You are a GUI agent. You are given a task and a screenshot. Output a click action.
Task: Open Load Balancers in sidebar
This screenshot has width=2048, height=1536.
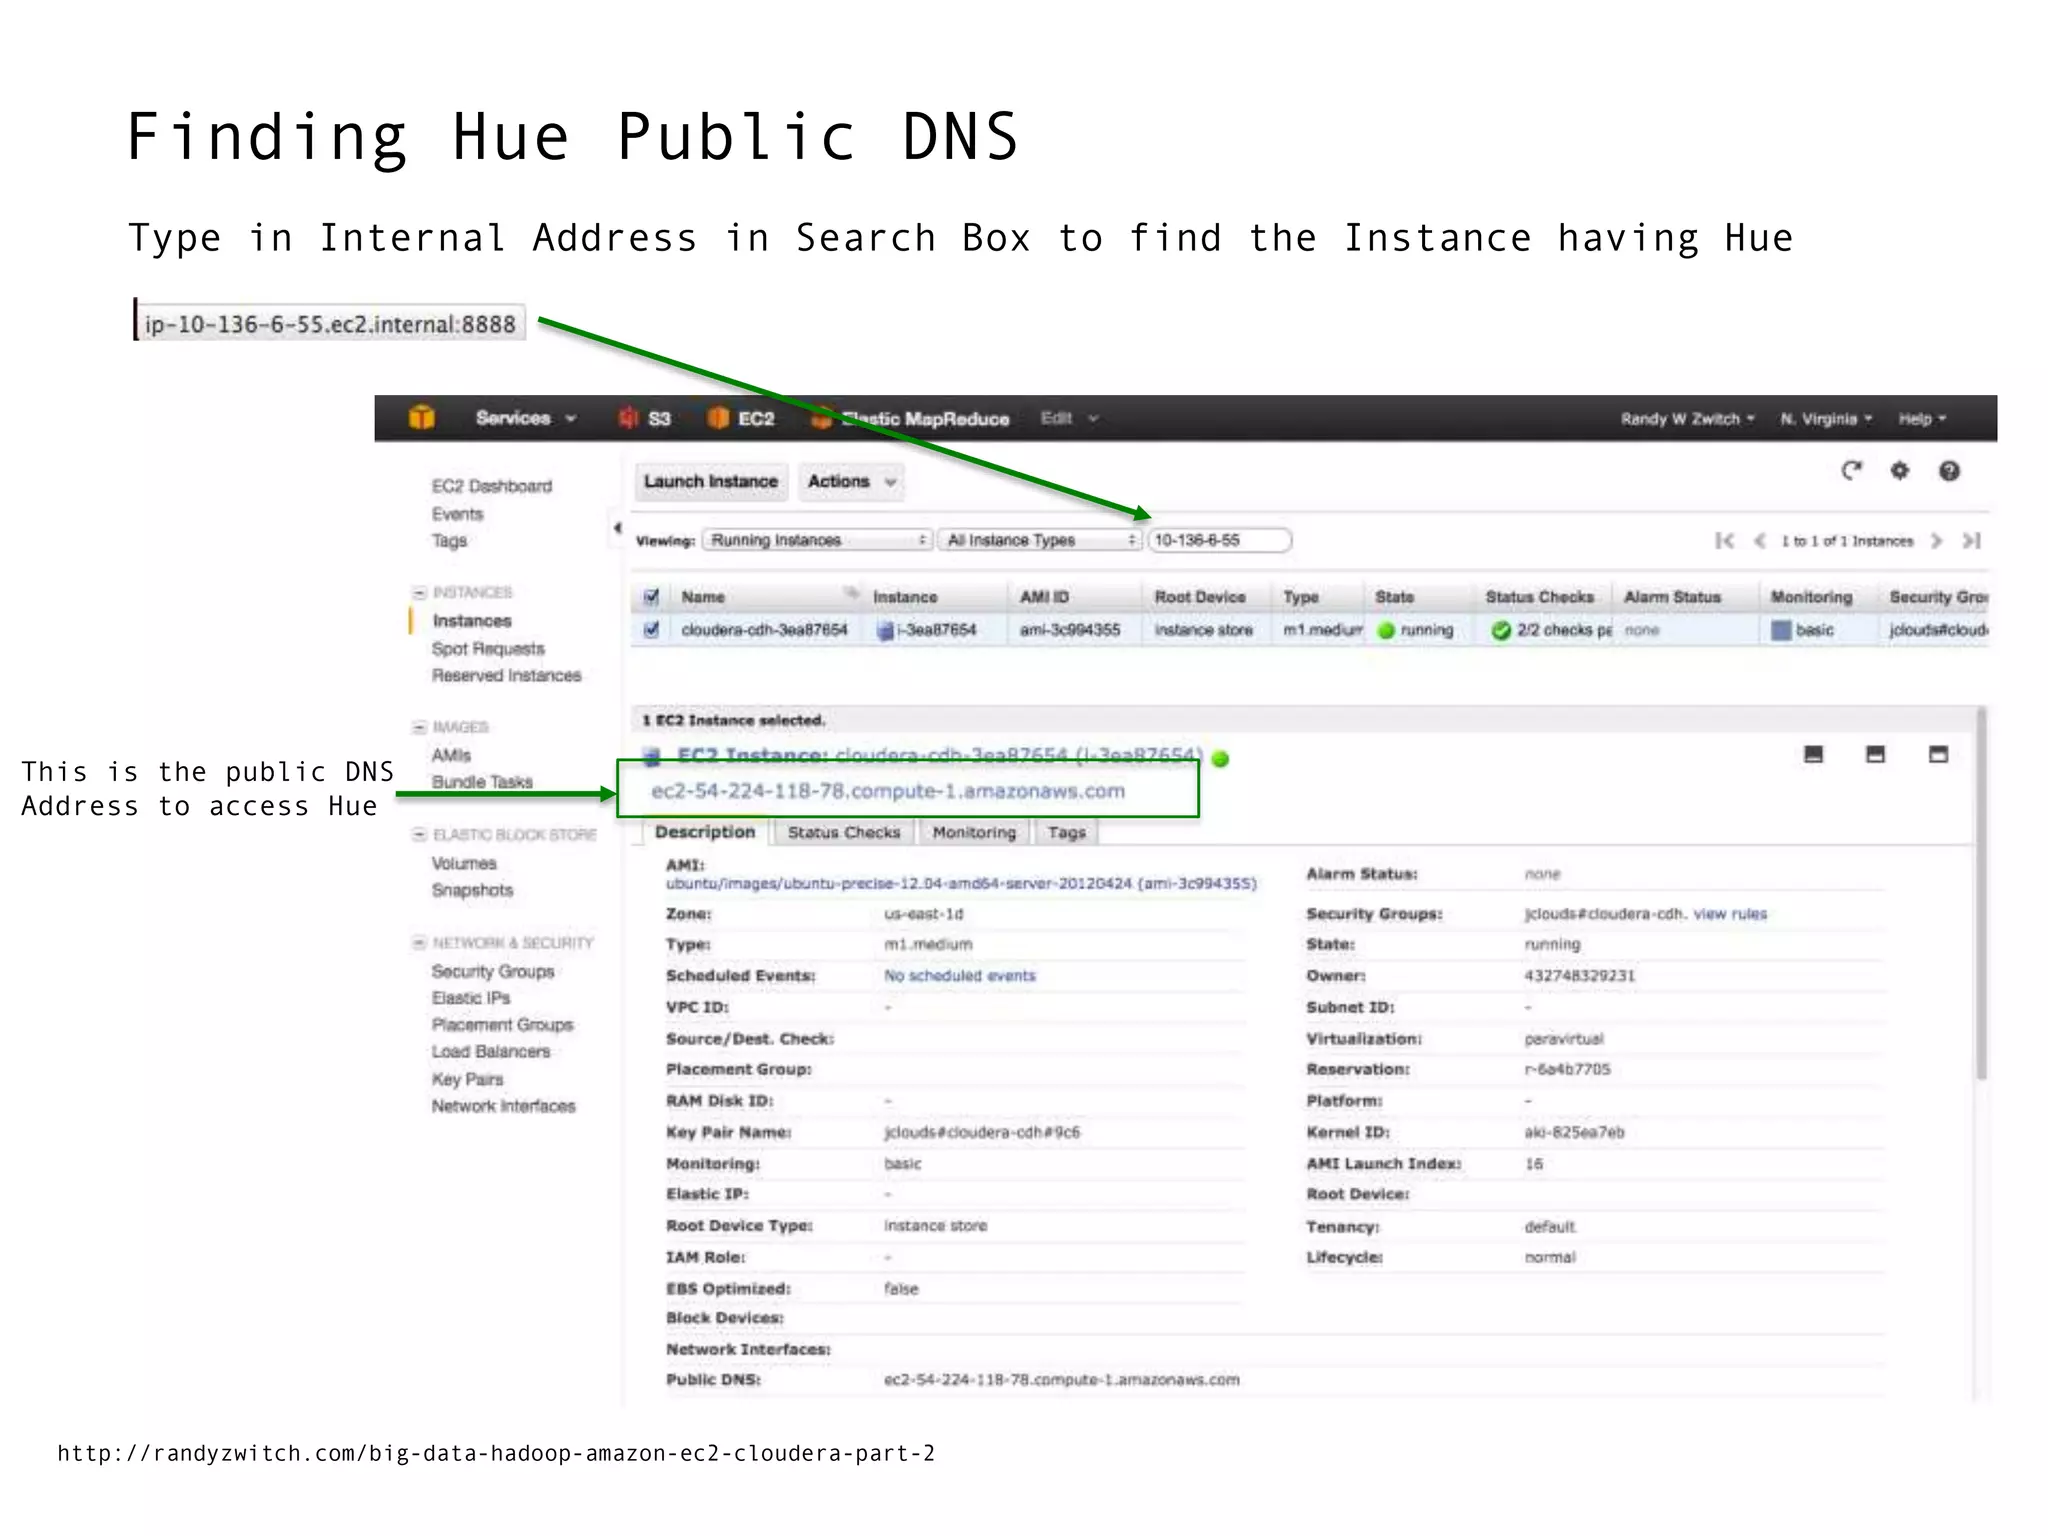click(490, 1052)
